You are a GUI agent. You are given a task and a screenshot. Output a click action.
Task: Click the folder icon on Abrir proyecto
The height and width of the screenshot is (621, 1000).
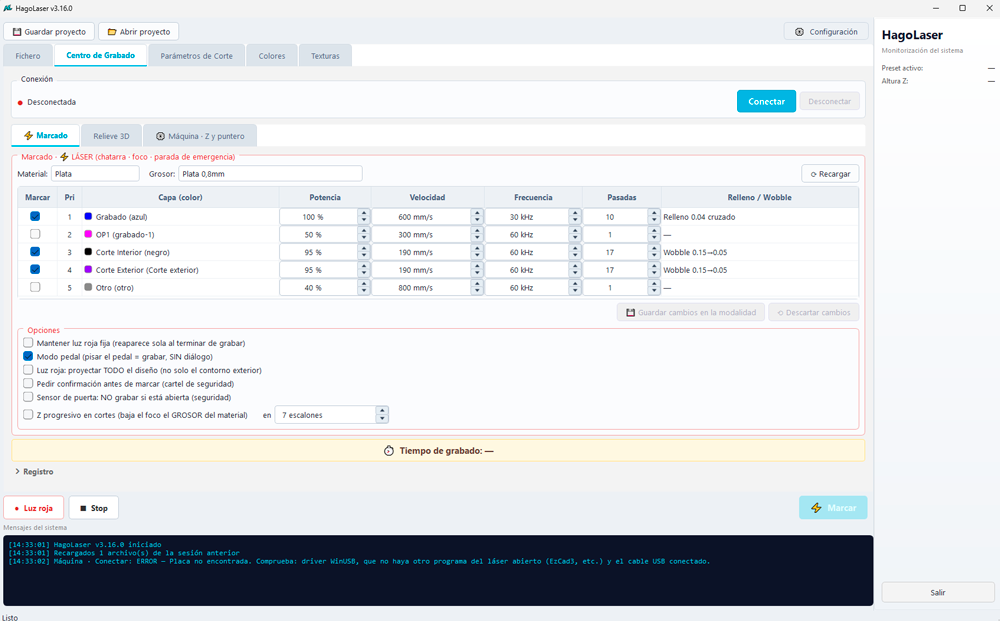click(x=112, y=32)
